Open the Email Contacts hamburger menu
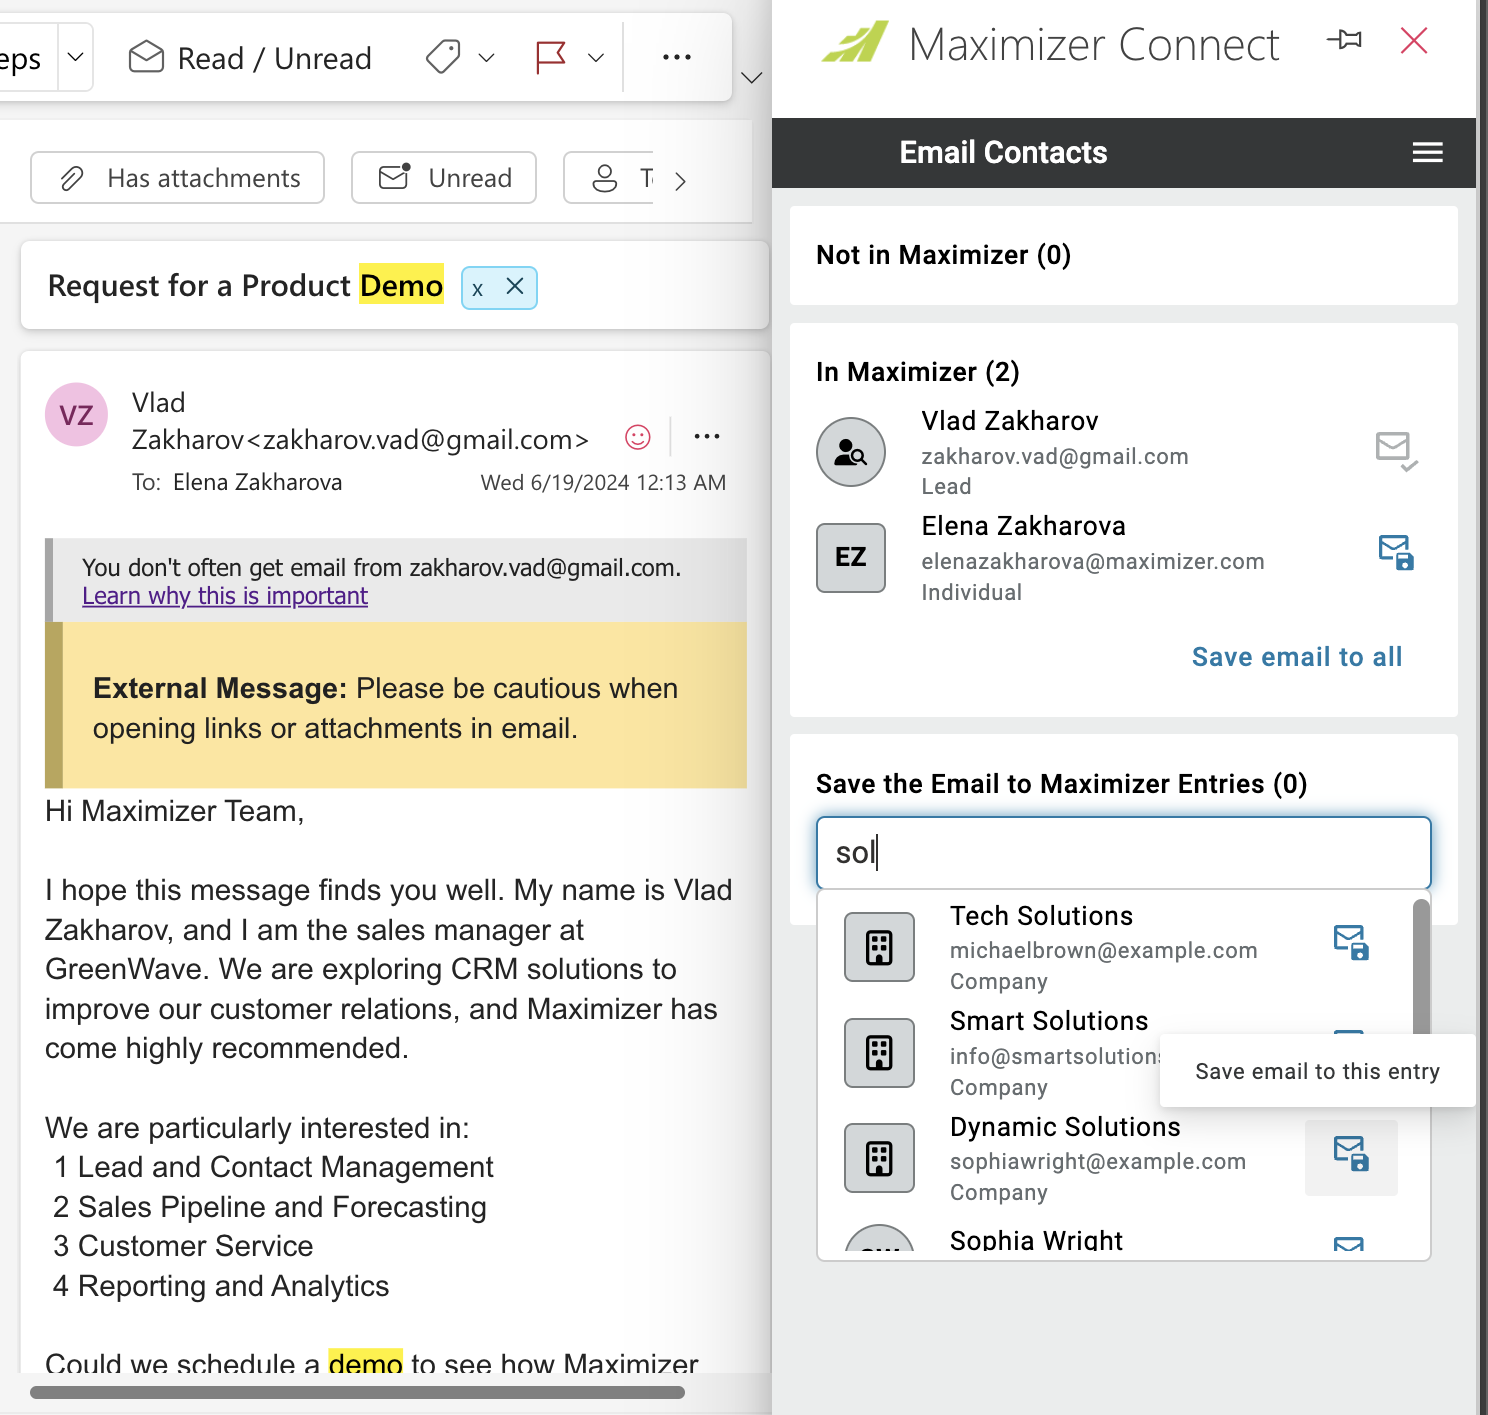This screenshot has height=1415, width=1488. 1427,152
